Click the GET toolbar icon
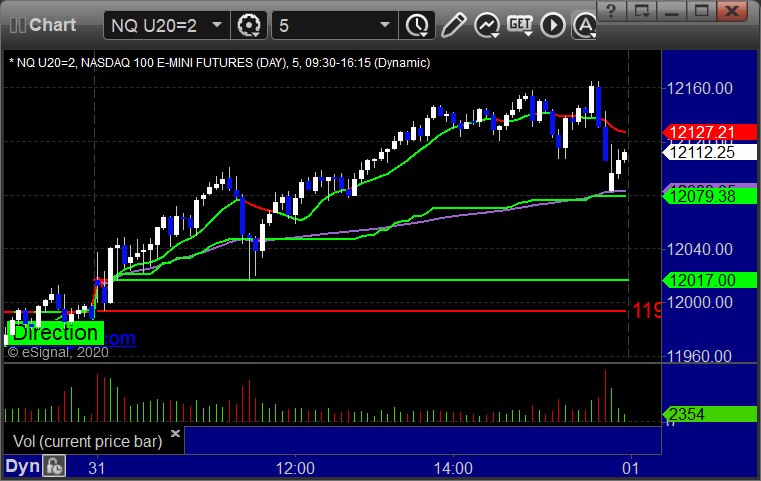 point(520,25)
